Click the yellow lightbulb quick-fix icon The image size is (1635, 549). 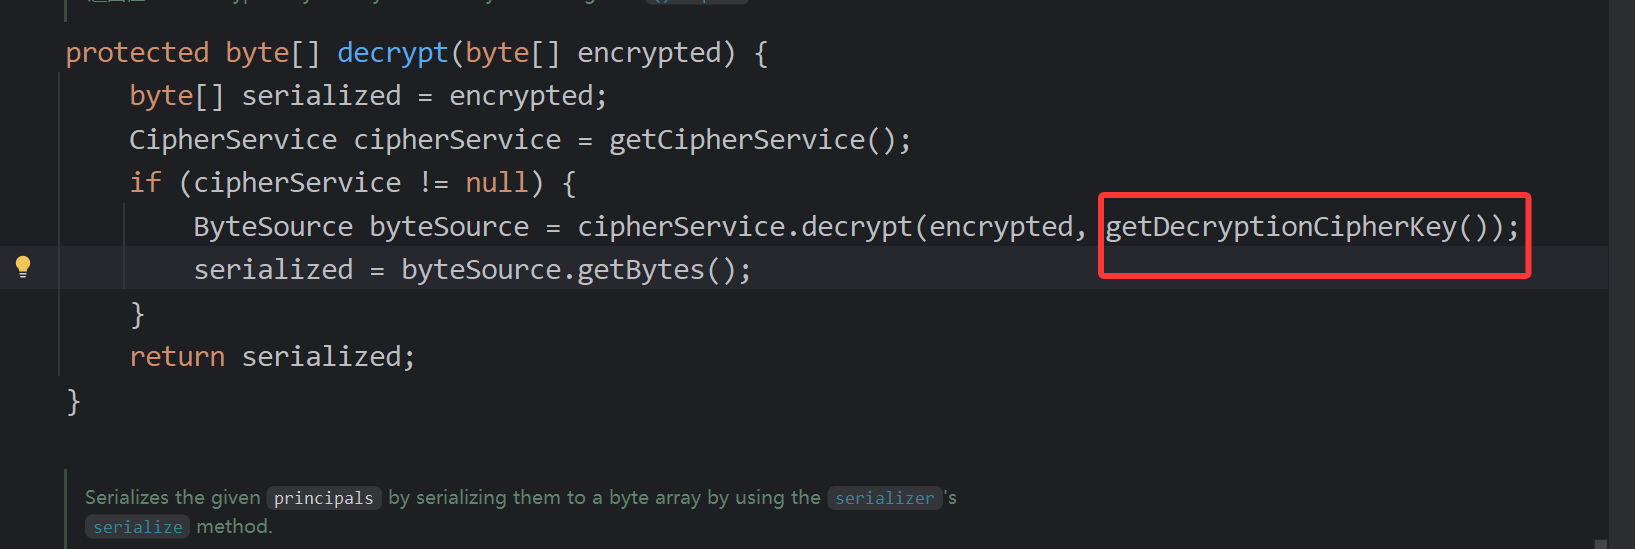tap(23, 267)
